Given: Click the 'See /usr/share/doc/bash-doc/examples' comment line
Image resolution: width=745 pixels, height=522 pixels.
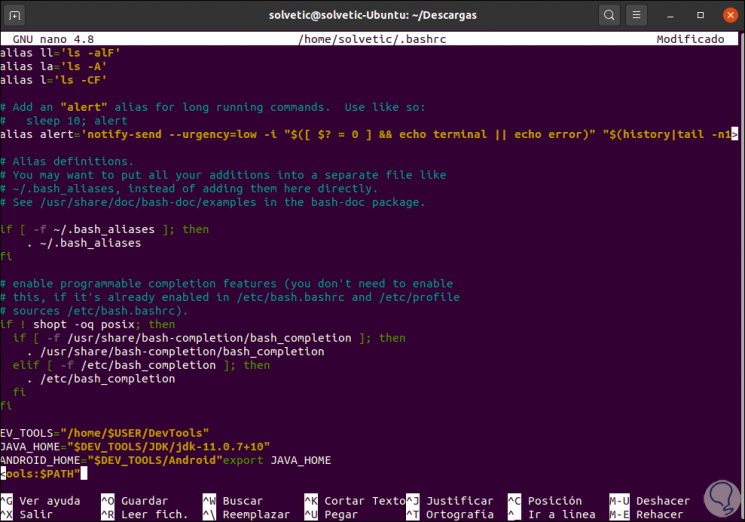Looking at the screenshot, I should tap(212, 202).
